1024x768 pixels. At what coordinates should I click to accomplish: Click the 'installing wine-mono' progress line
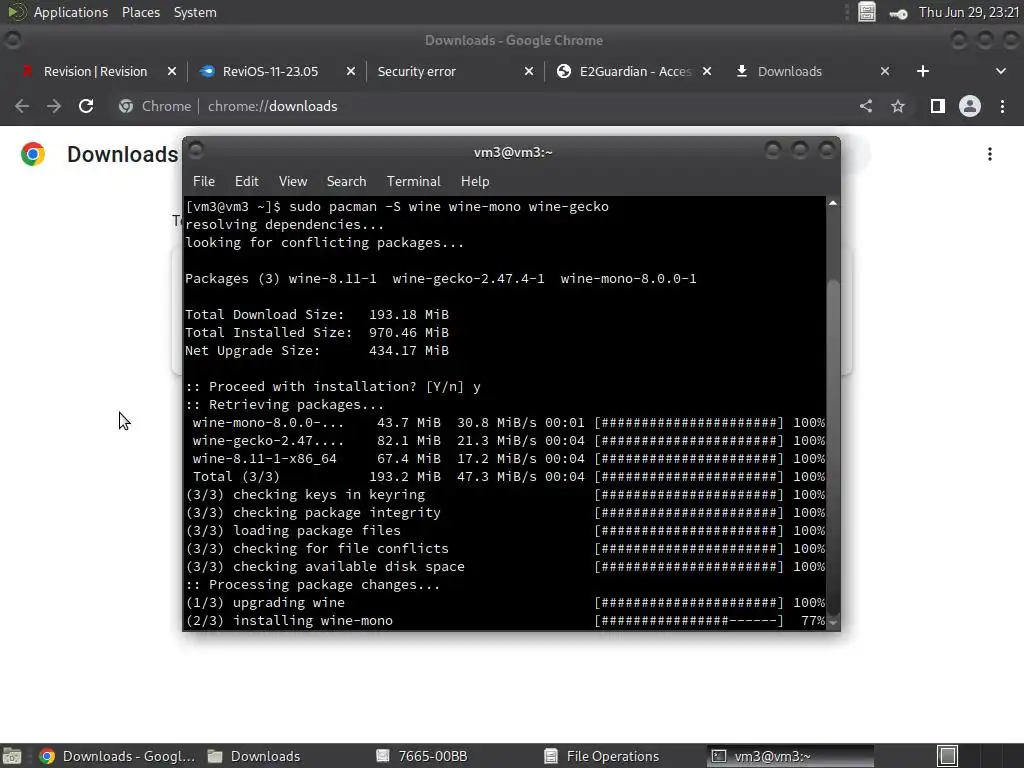(505, 621)
